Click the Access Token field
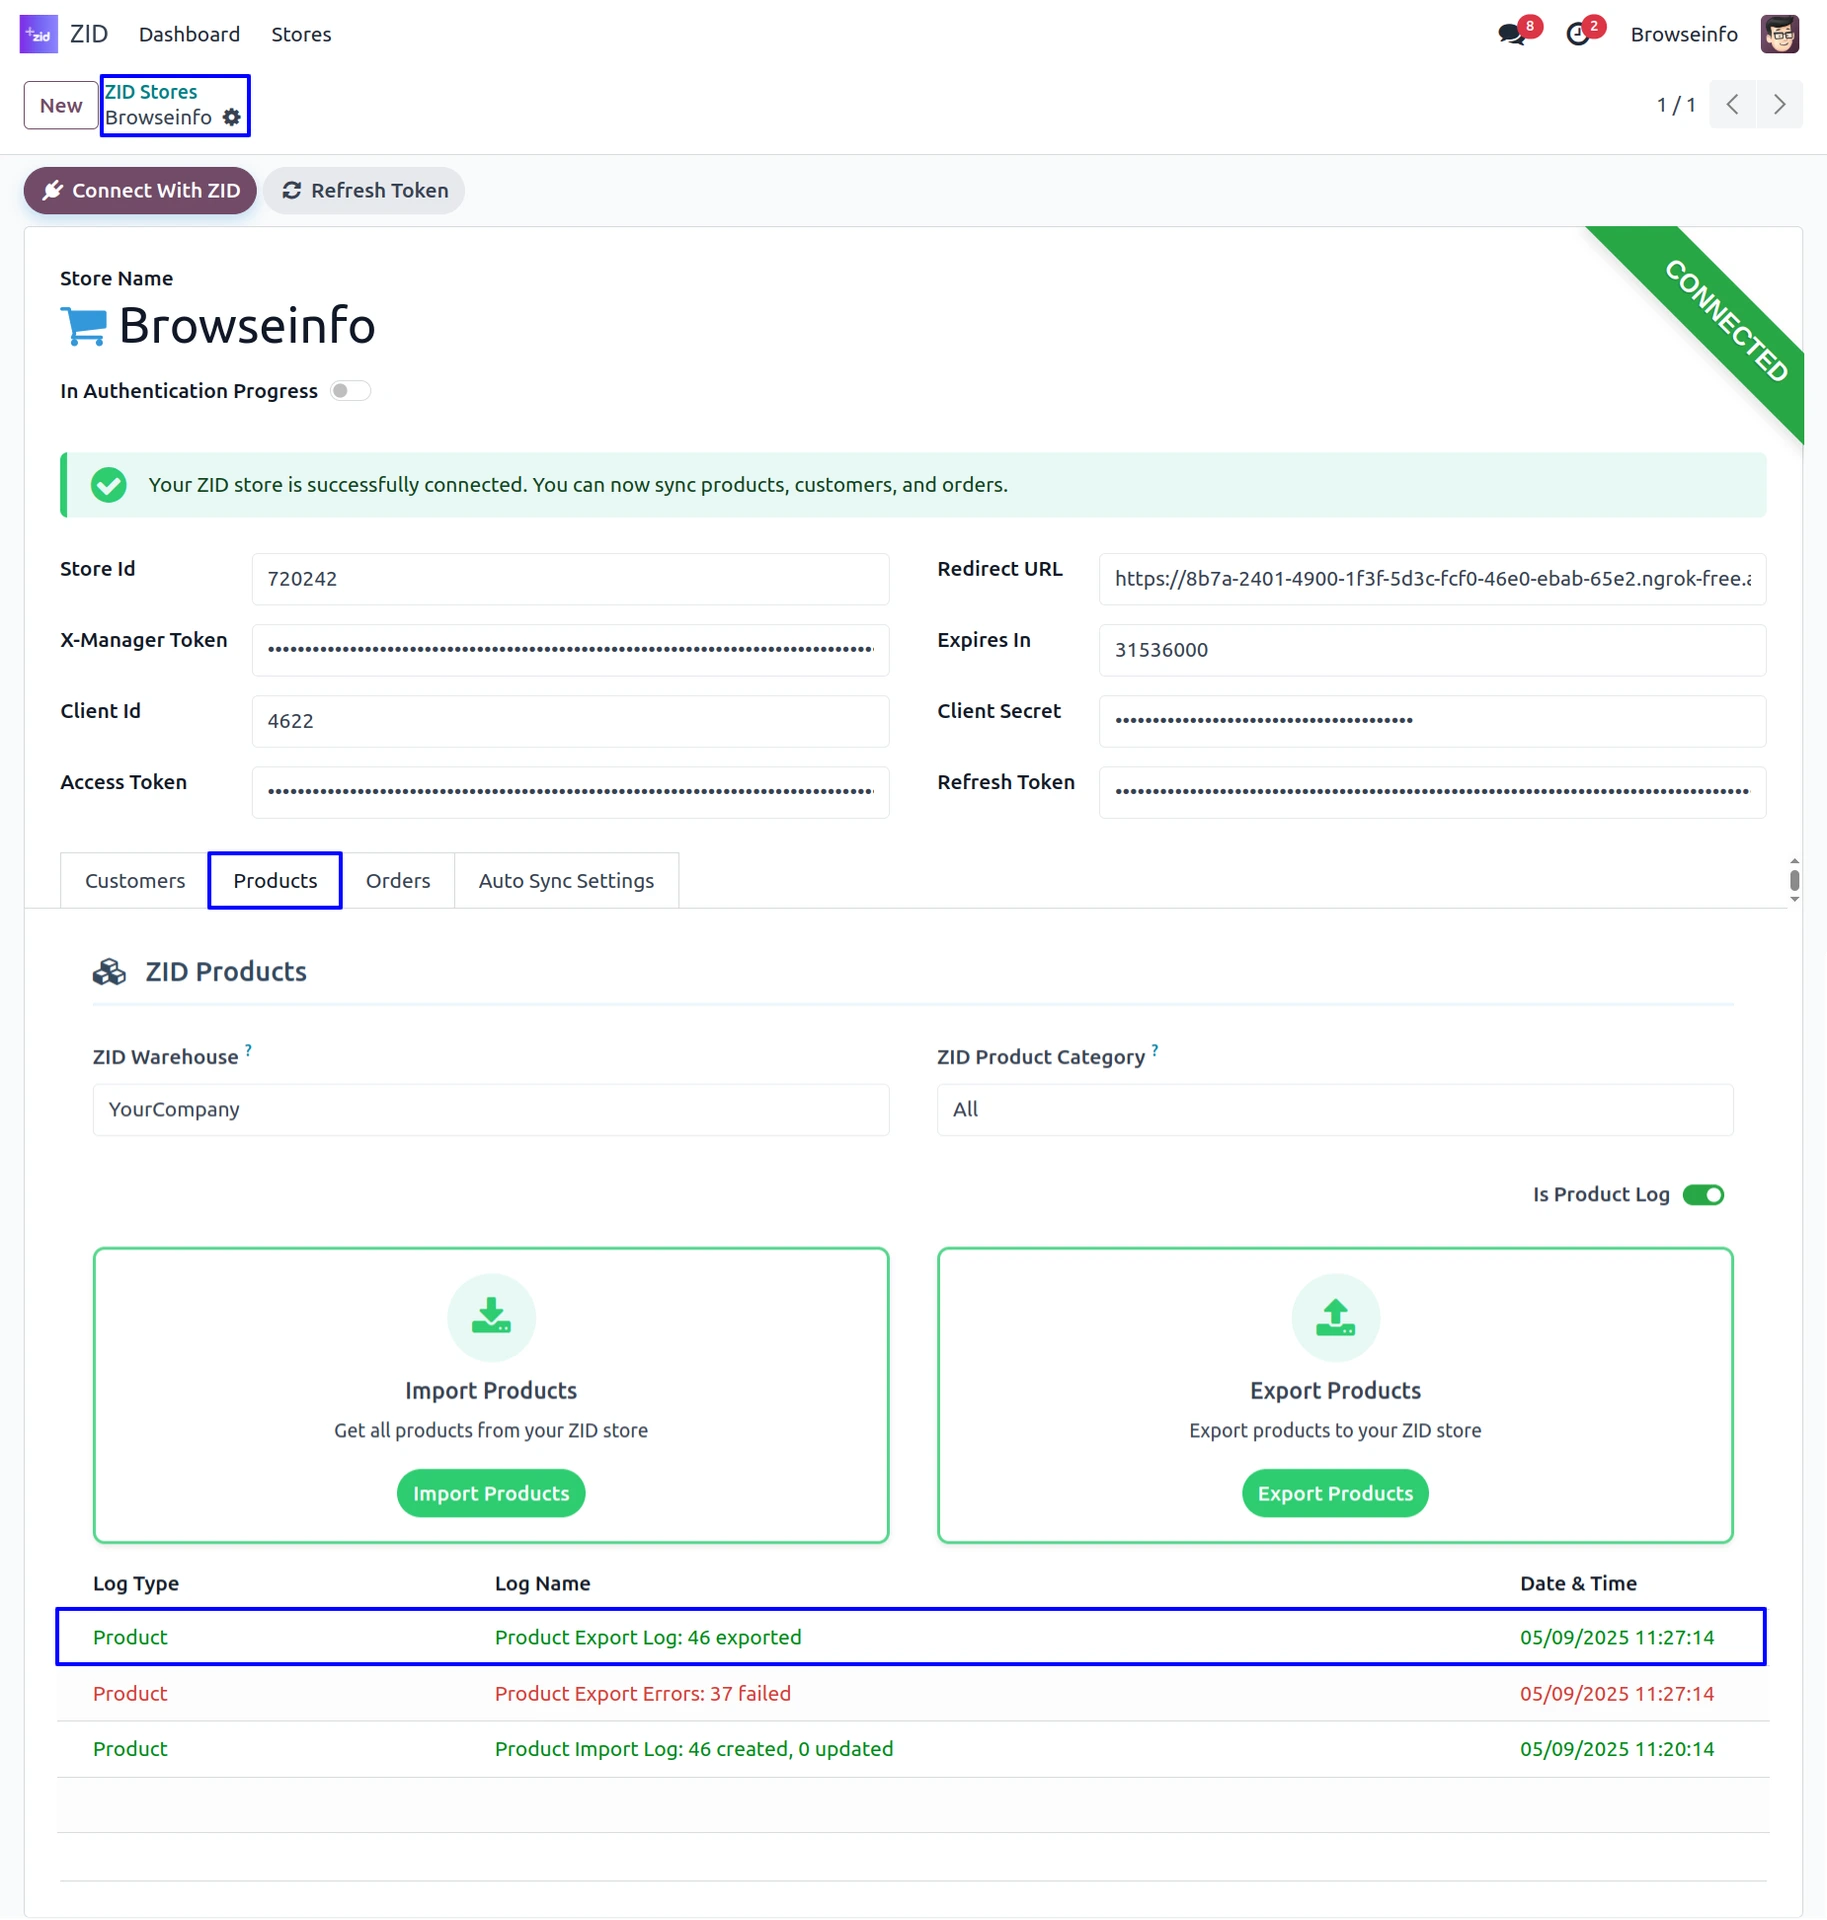 pos(570,792)
